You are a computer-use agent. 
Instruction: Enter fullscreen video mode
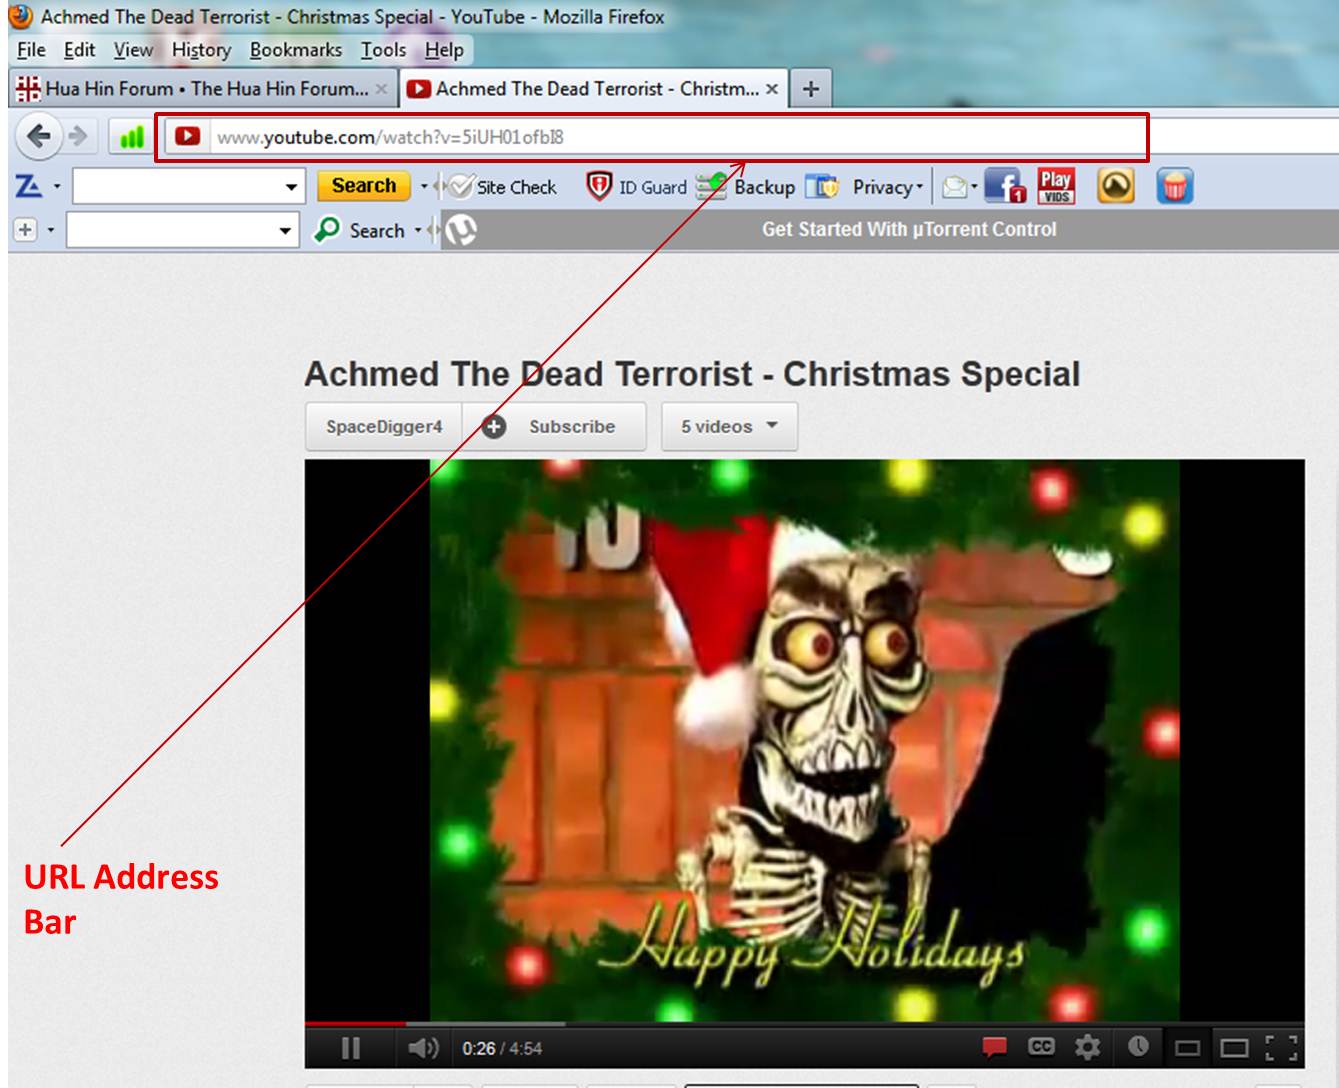[x=1281, y=1048]
